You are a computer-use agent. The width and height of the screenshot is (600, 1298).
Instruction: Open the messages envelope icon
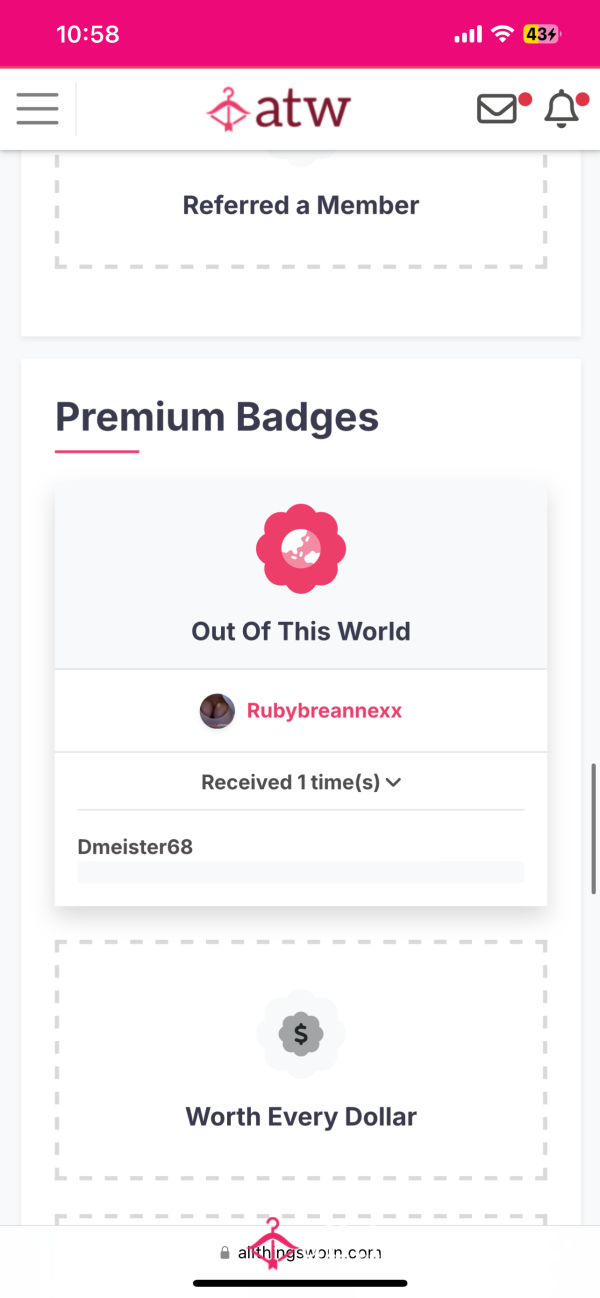click(x=497, y=108)
